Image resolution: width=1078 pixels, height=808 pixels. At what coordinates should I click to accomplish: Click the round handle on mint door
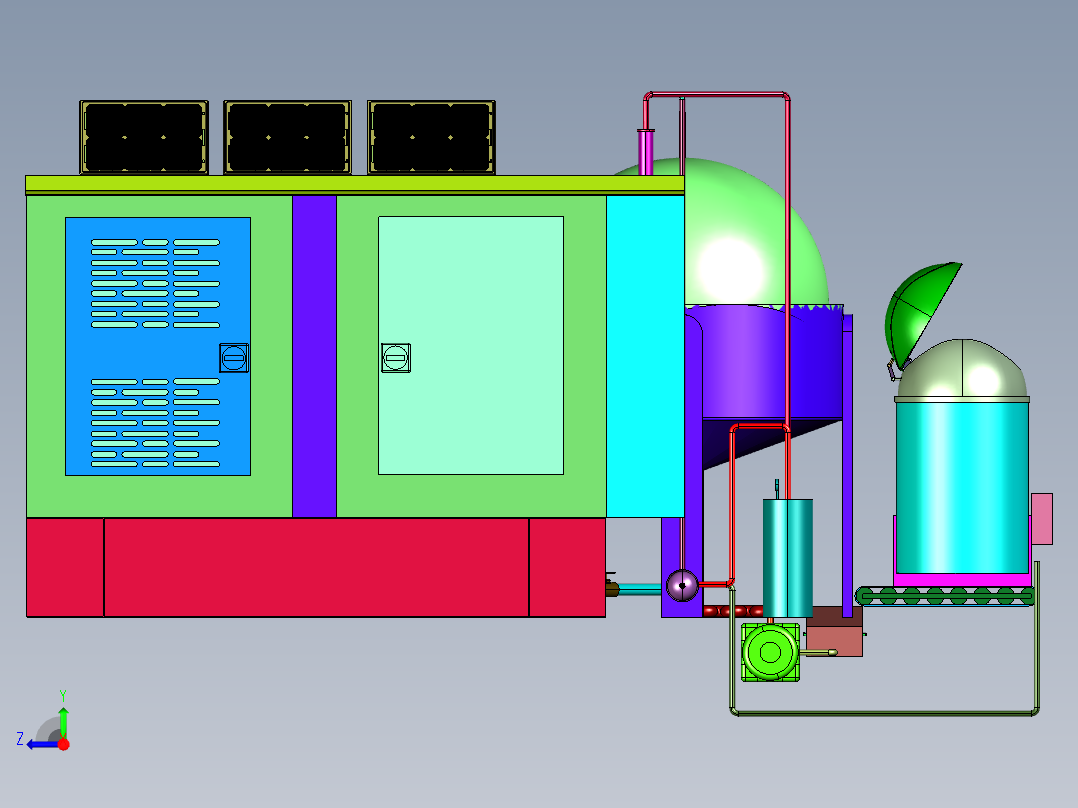[x=395, y=358]
